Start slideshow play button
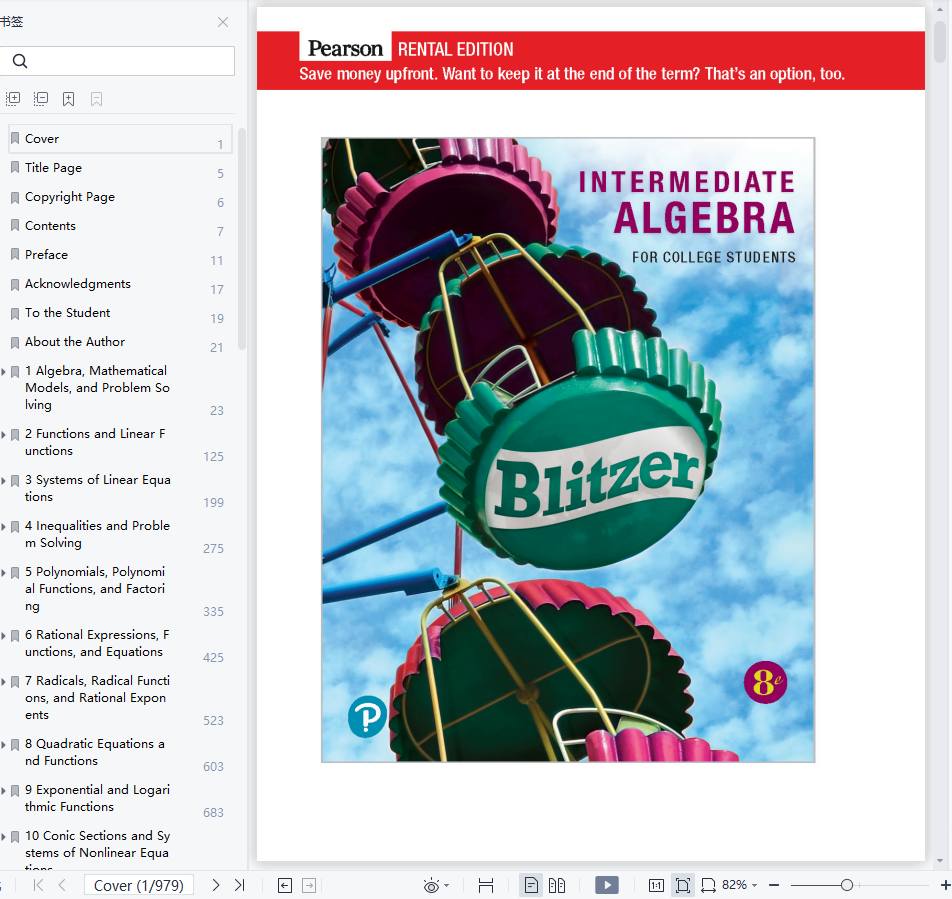Screen dimensions: 952x899 pos(607,885)
